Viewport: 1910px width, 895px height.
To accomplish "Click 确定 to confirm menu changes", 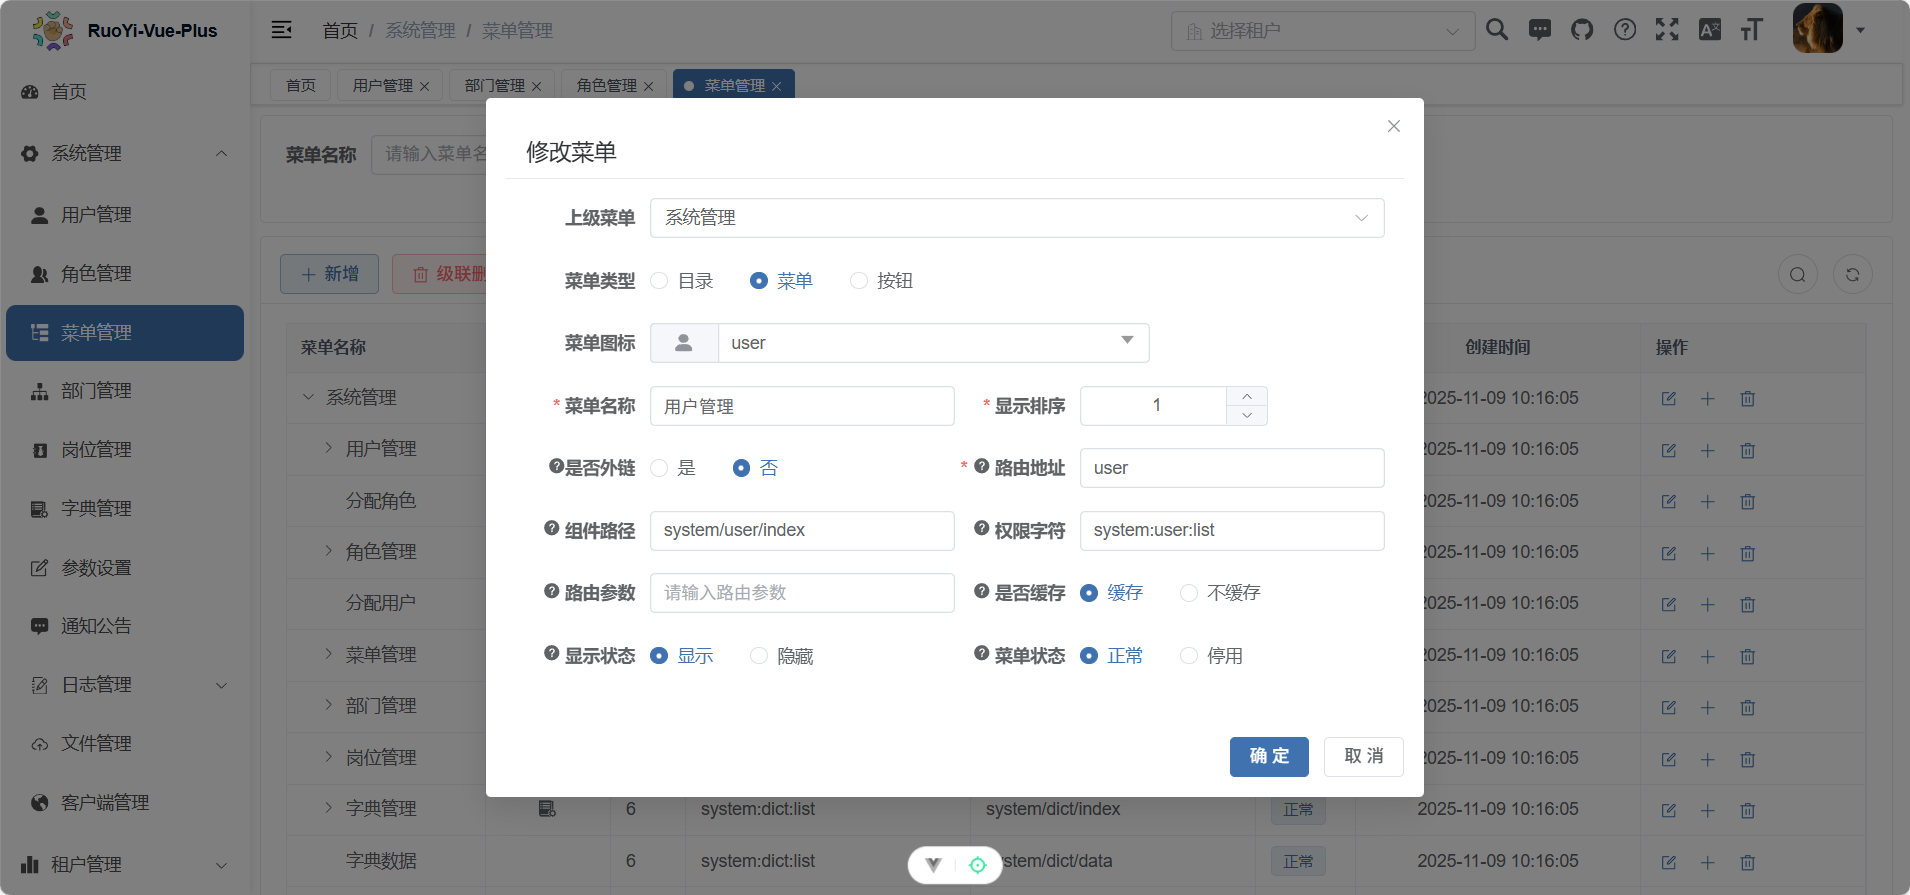I will 1268,757.
